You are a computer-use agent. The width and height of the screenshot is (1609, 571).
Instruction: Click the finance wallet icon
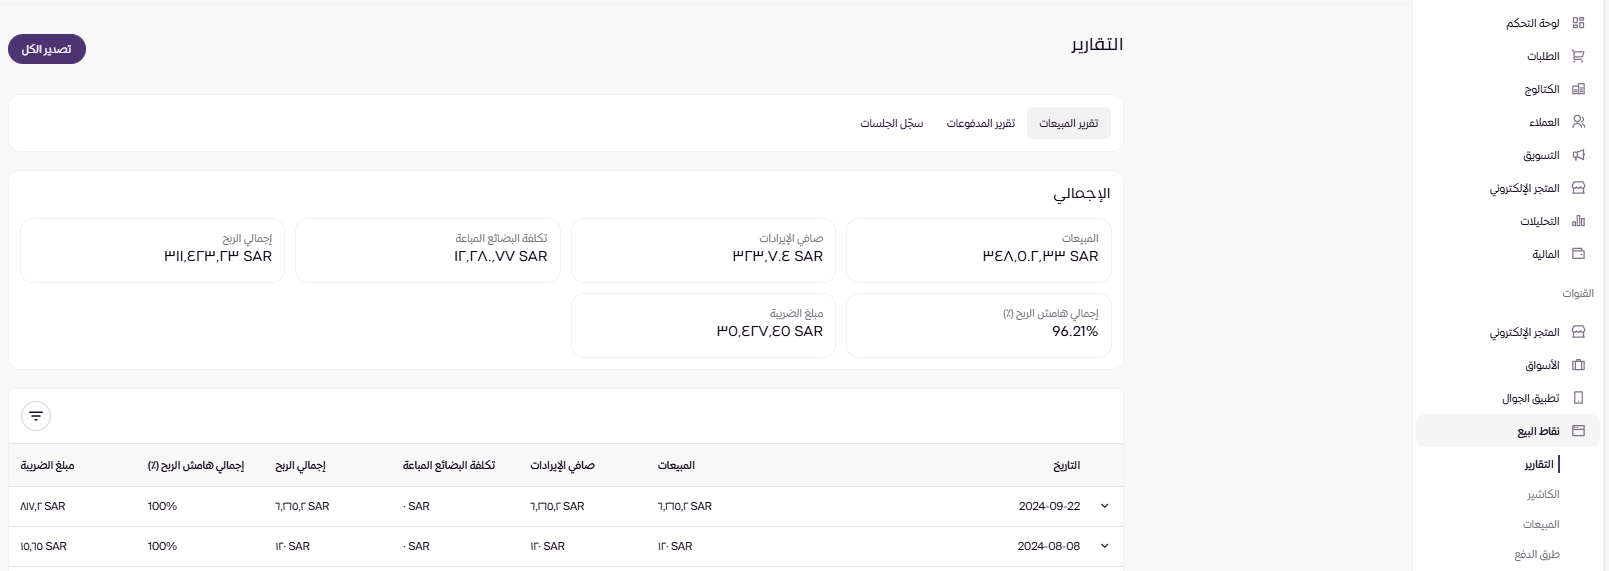pyautogui.click(x=1578, y=254)
